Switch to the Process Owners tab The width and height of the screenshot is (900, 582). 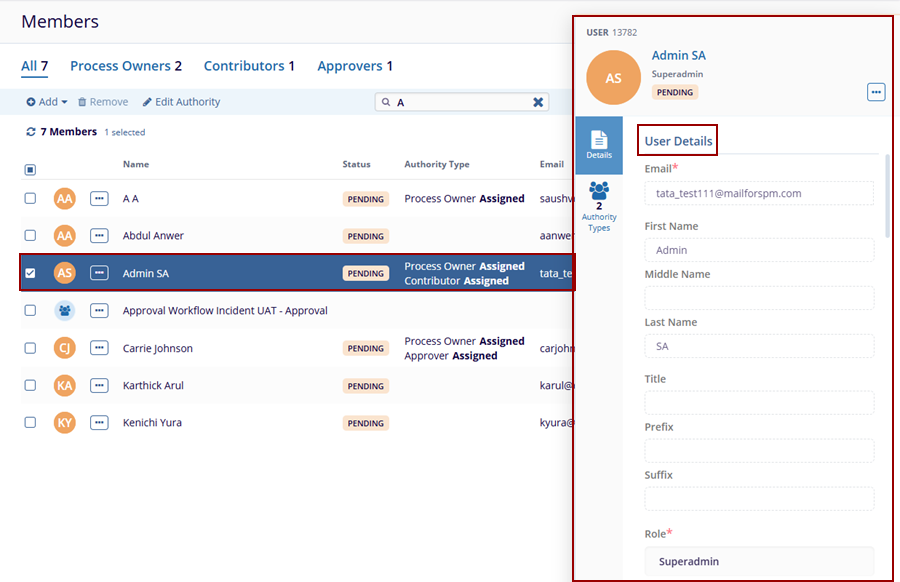125,66
